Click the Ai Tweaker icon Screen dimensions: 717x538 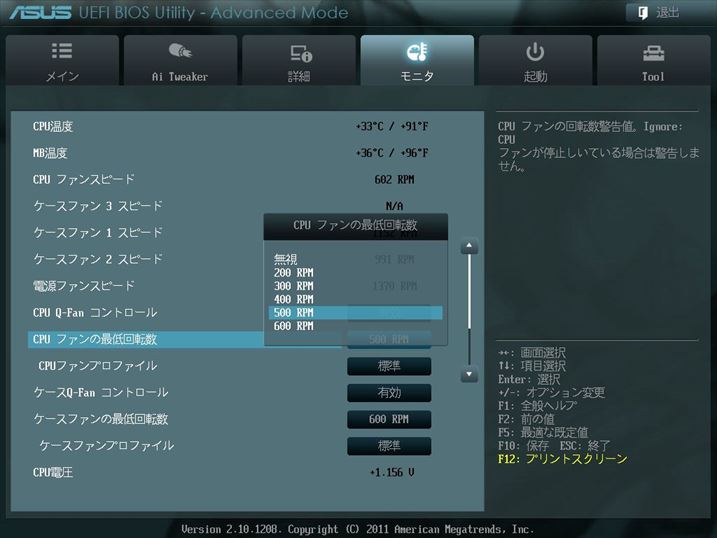180,52
